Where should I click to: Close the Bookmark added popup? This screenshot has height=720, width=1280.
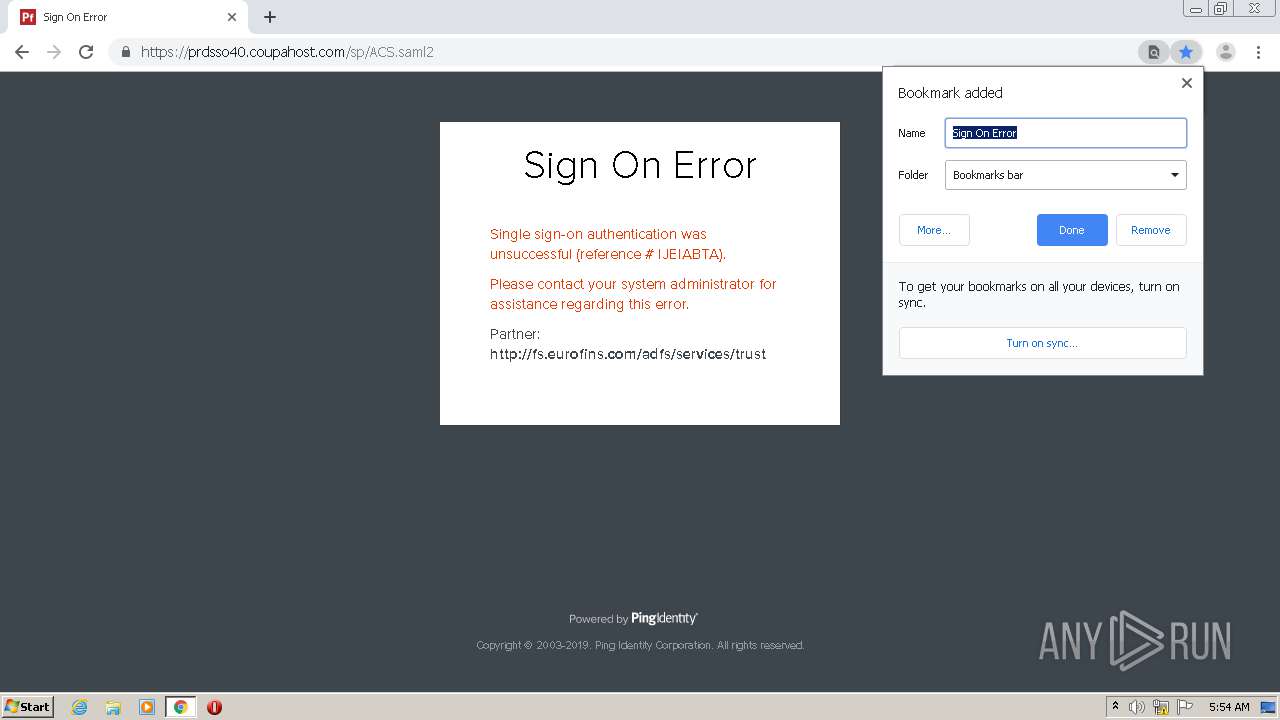pos(1187,83)
